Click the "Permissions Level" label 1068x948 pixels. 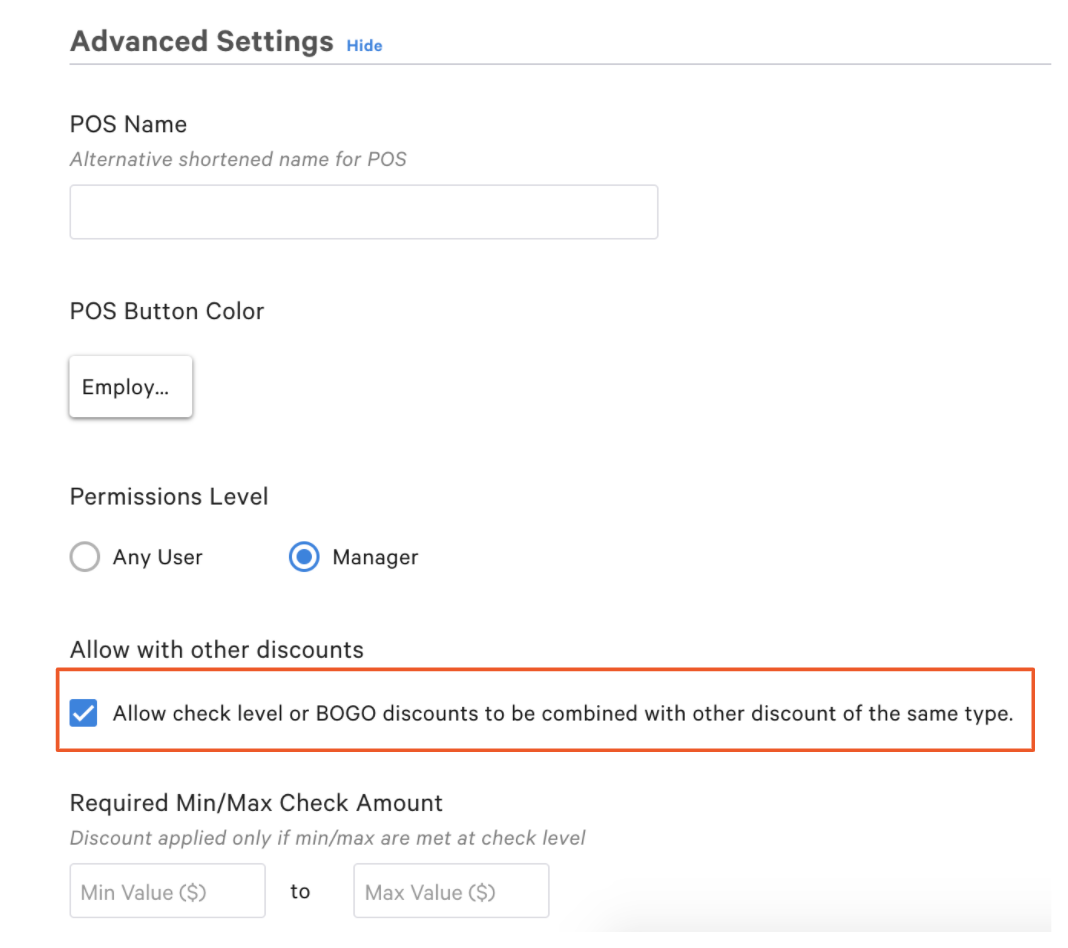tap(169, 496)
